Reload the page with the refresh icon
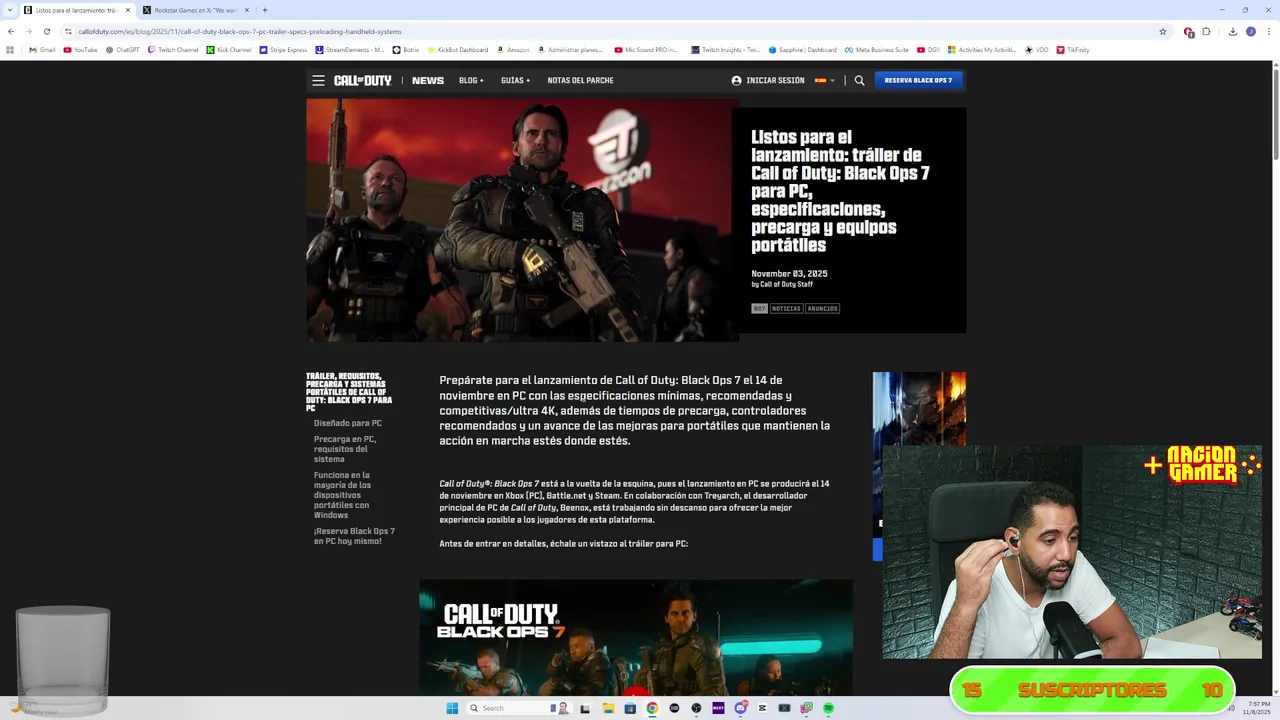This screenshot has height=720, width=1280. [x=46, y=31]
